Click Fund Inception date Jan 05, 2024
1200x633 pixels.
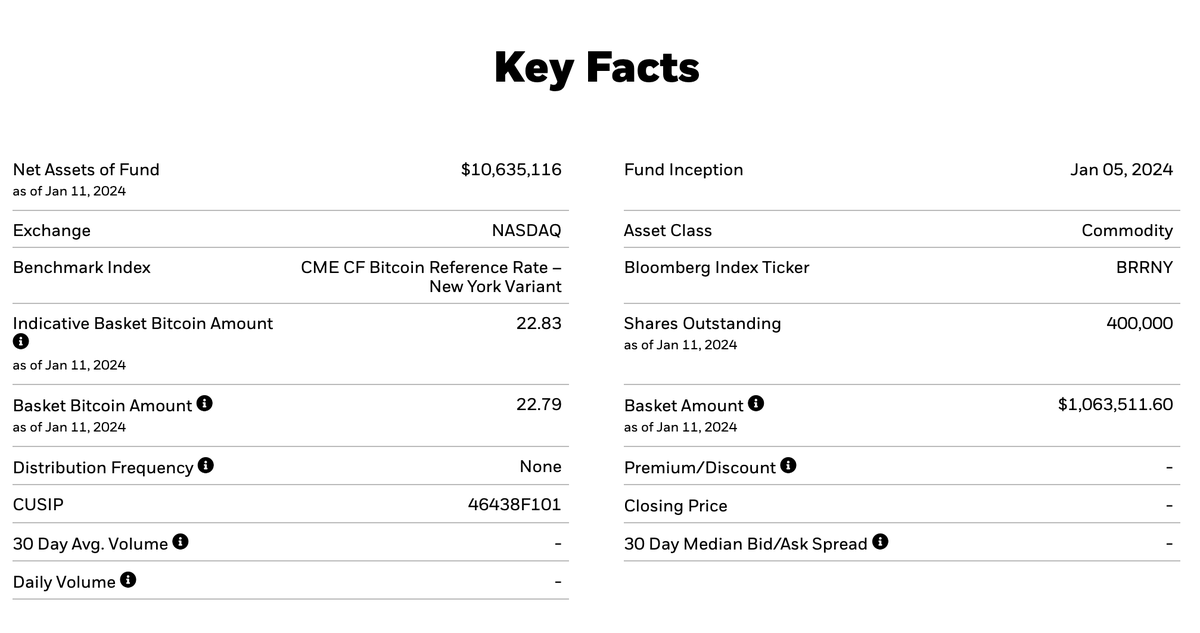pos(1121,170)
